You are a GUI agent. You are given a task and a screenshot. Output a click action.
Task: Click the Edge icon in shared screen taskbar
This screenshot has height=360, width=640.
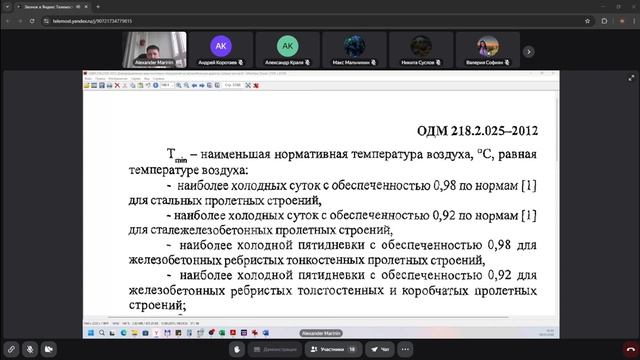pyautogui.click(x=123, y=333)
